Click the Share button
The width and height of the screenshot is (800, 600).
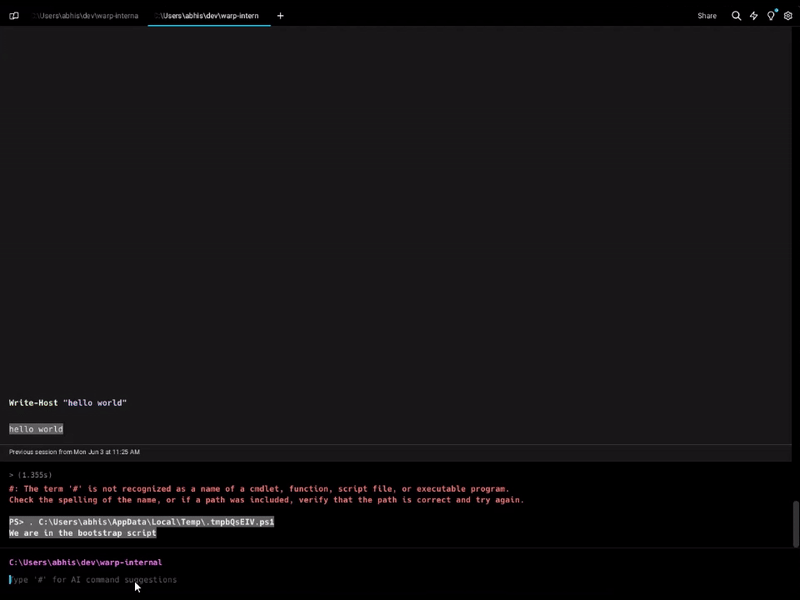pyautogui.click(x=707, y=15)
